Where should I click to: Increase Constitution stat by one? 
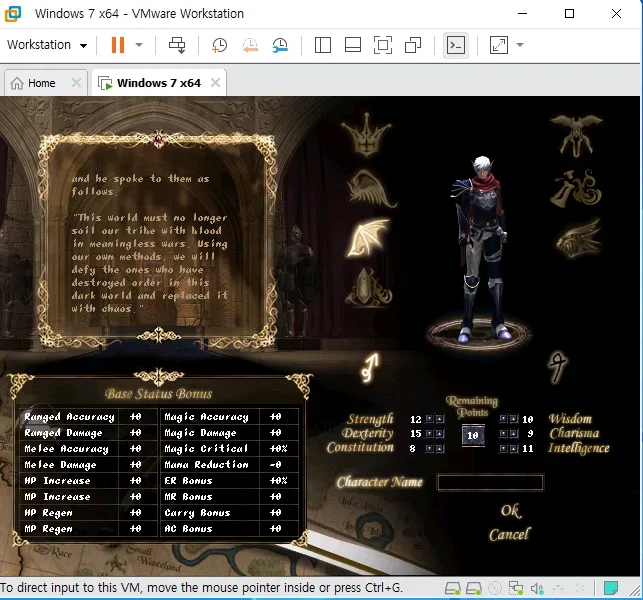coord(440,448)
